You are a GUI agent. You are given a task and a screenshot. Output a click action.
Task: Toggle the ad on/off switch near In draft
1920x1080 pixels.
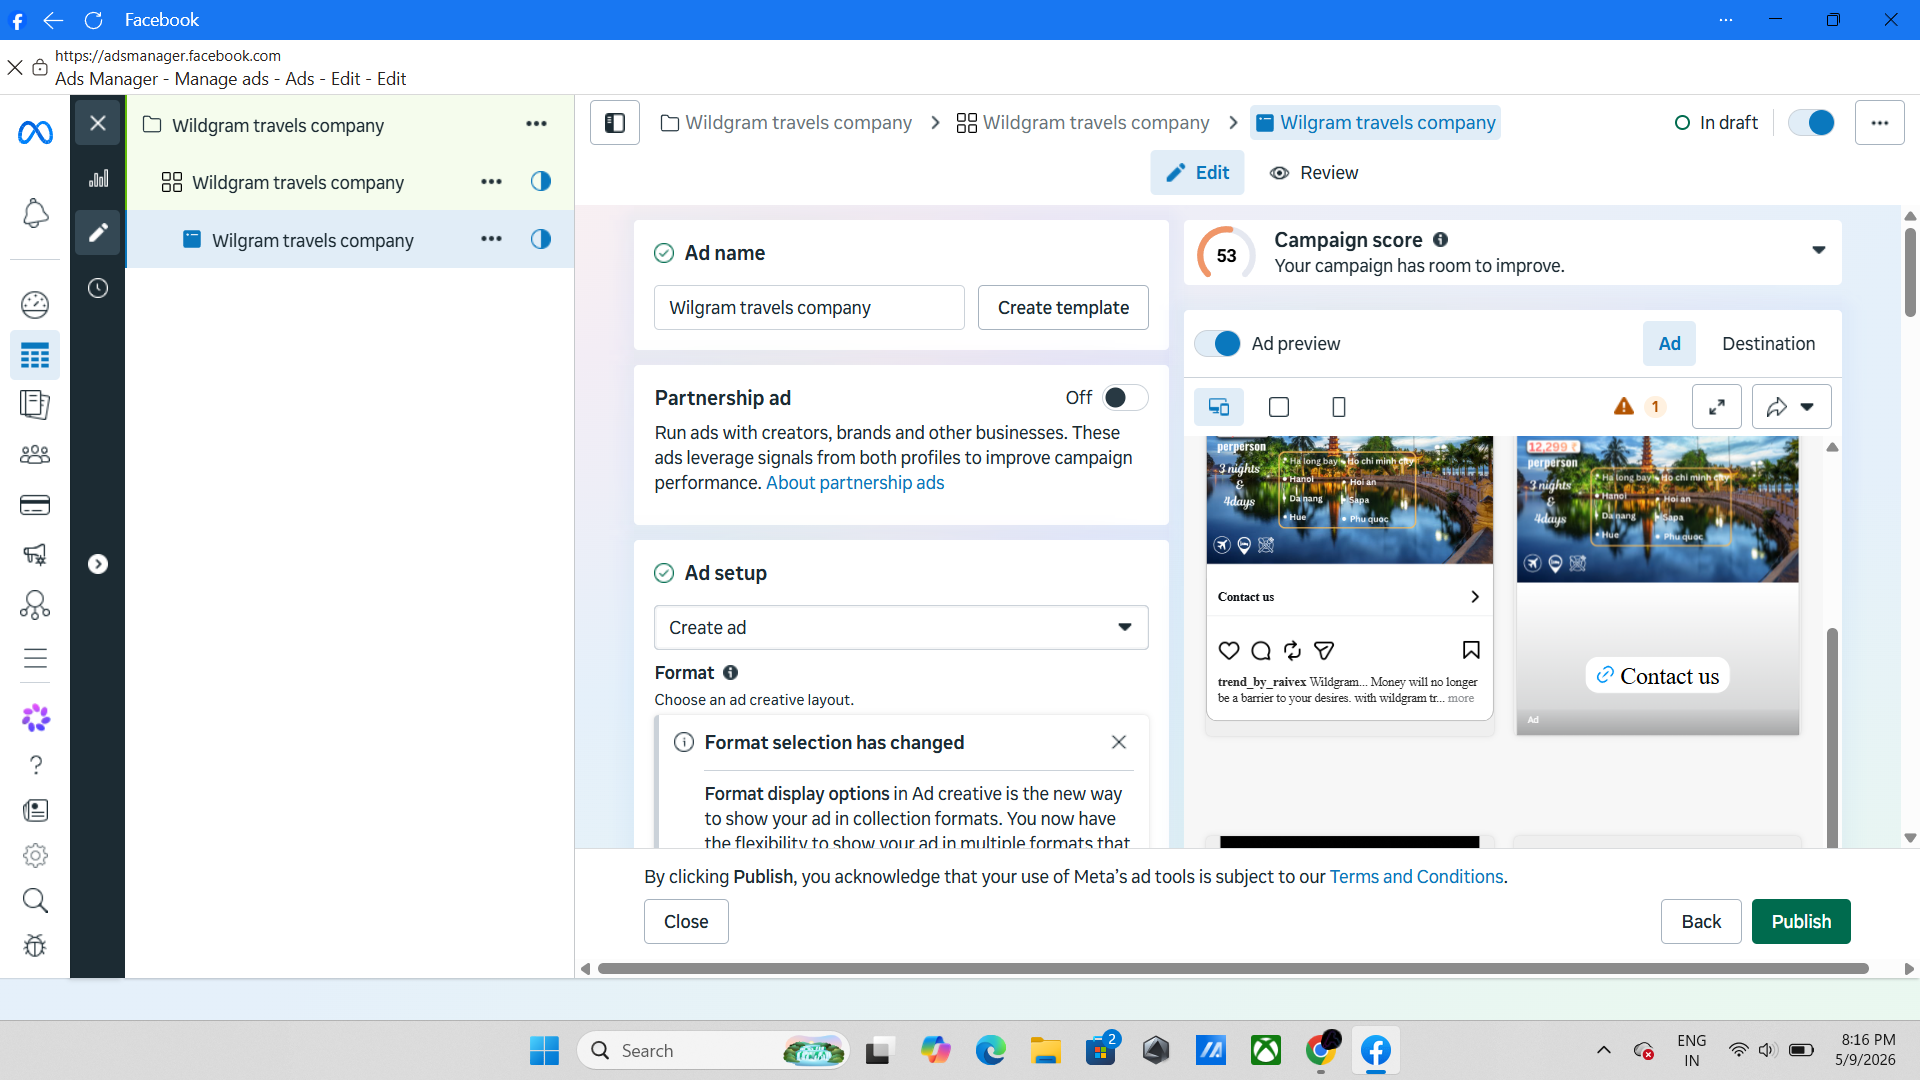click(1811, 123)
